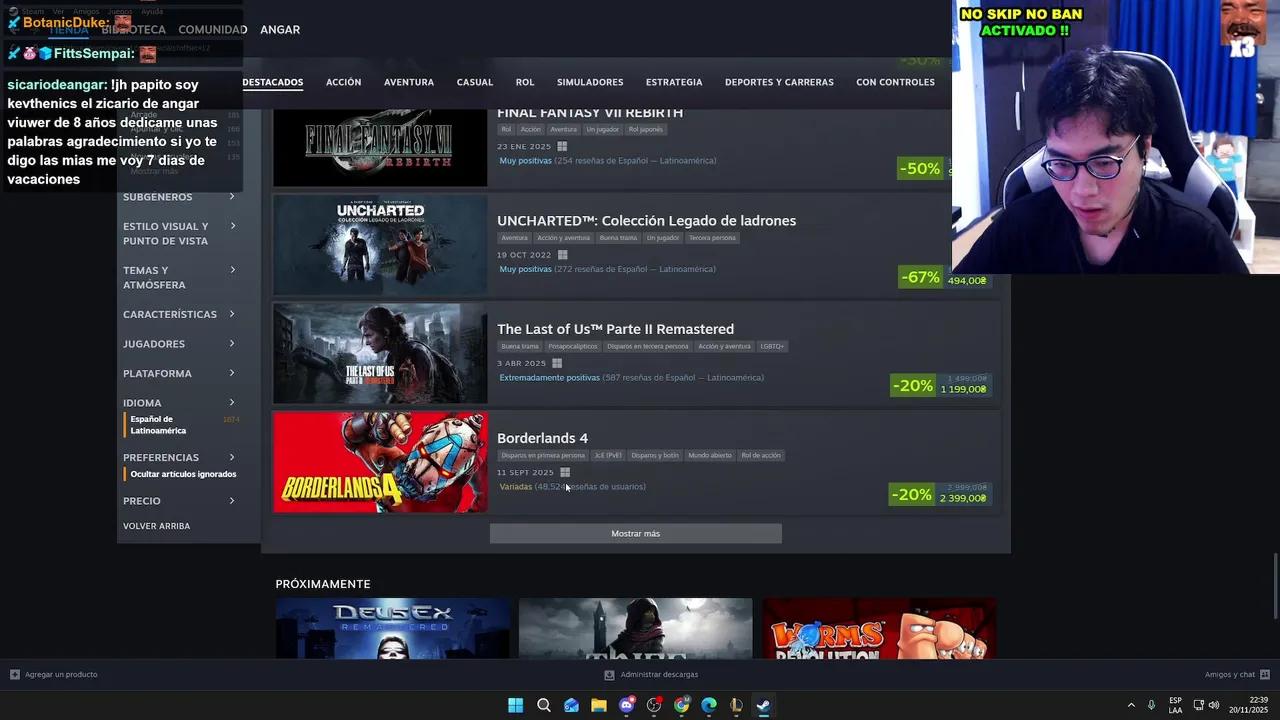Open OBS Studio from the taskbar
Viewport: 1280px width, 720px height.
(x=654, y=705)
